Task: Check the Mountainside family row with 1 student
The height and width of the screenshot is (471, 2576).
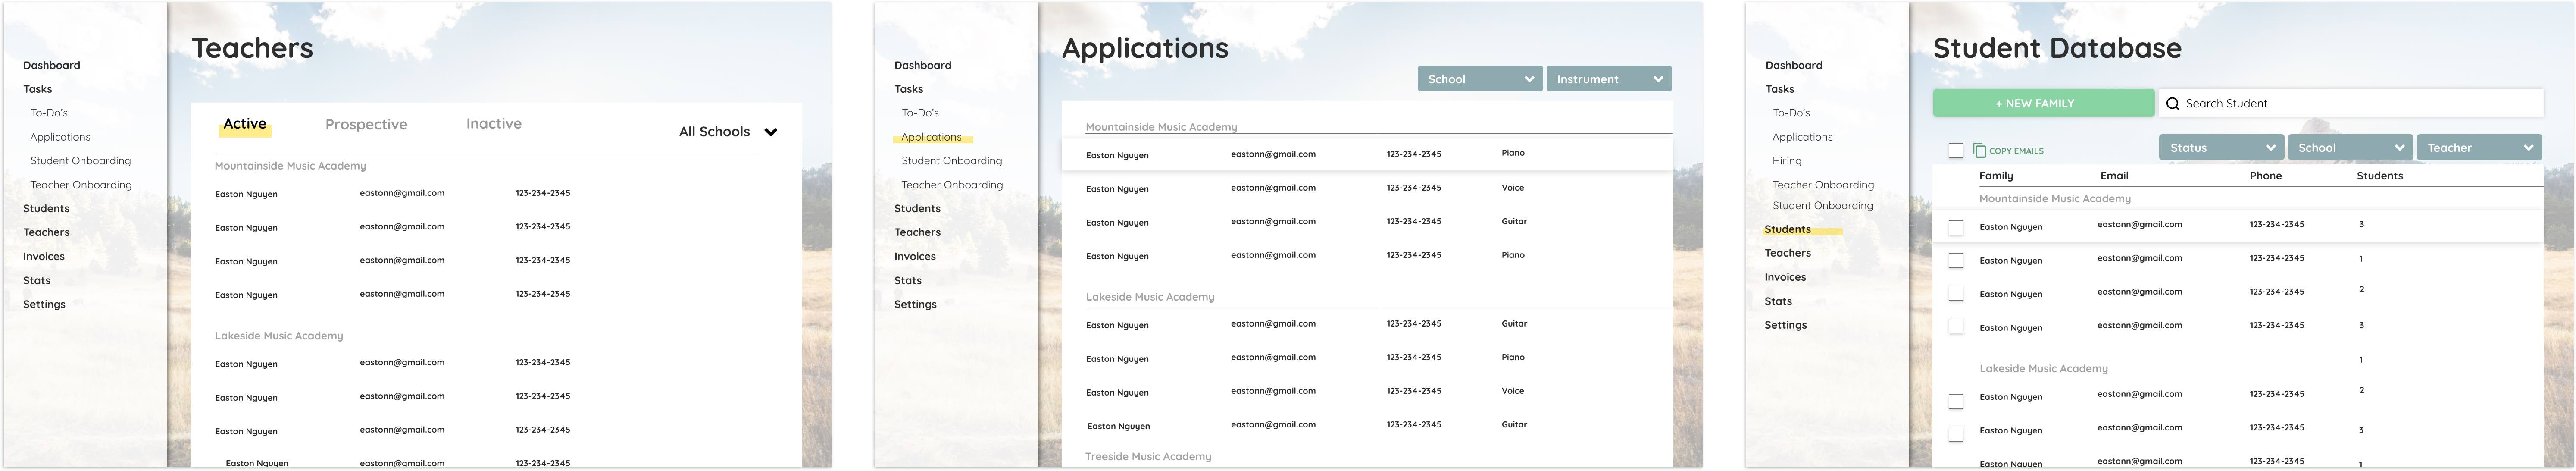Action: [1956, 261]
